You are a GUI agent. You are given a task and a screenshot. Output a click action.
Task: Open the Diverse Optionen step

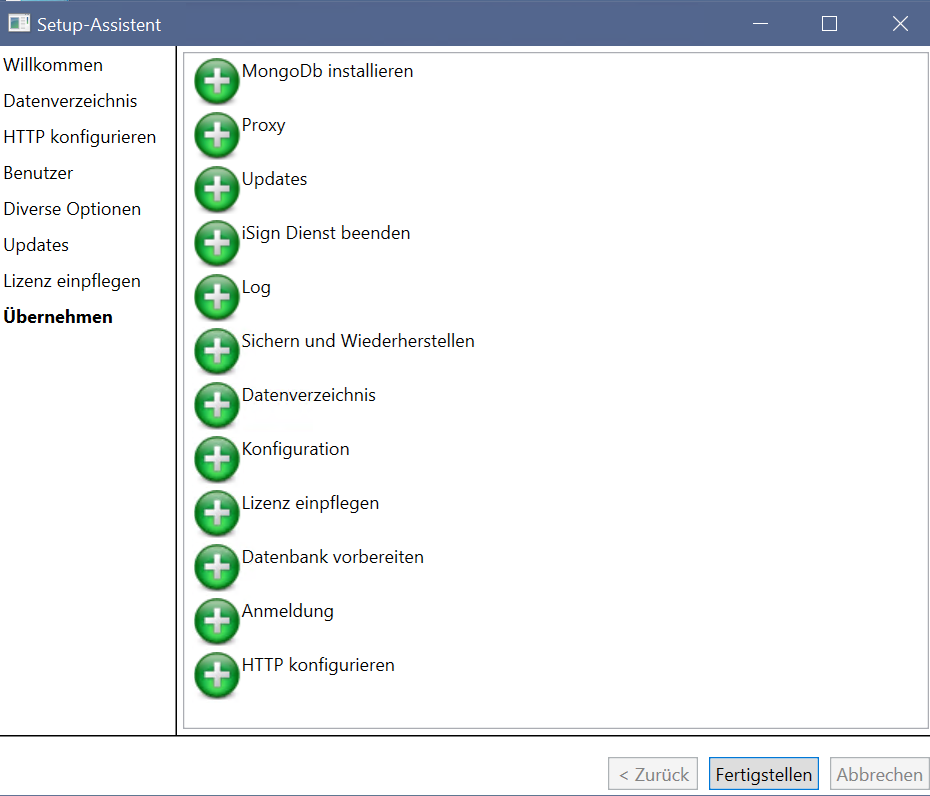click(x=72, y=209)
